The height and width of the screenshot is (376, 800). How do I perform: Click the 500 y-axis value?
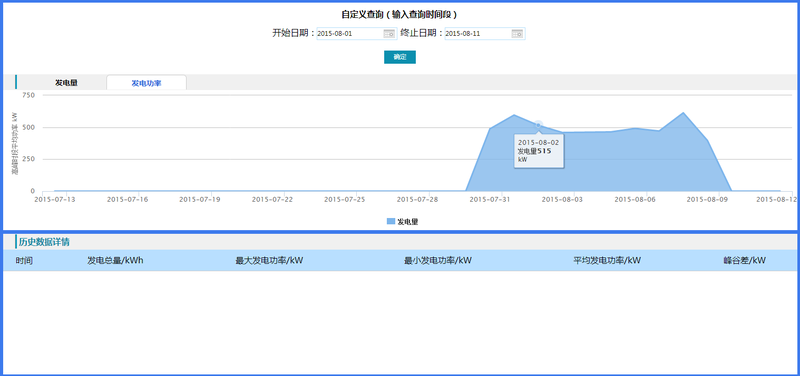29,127
